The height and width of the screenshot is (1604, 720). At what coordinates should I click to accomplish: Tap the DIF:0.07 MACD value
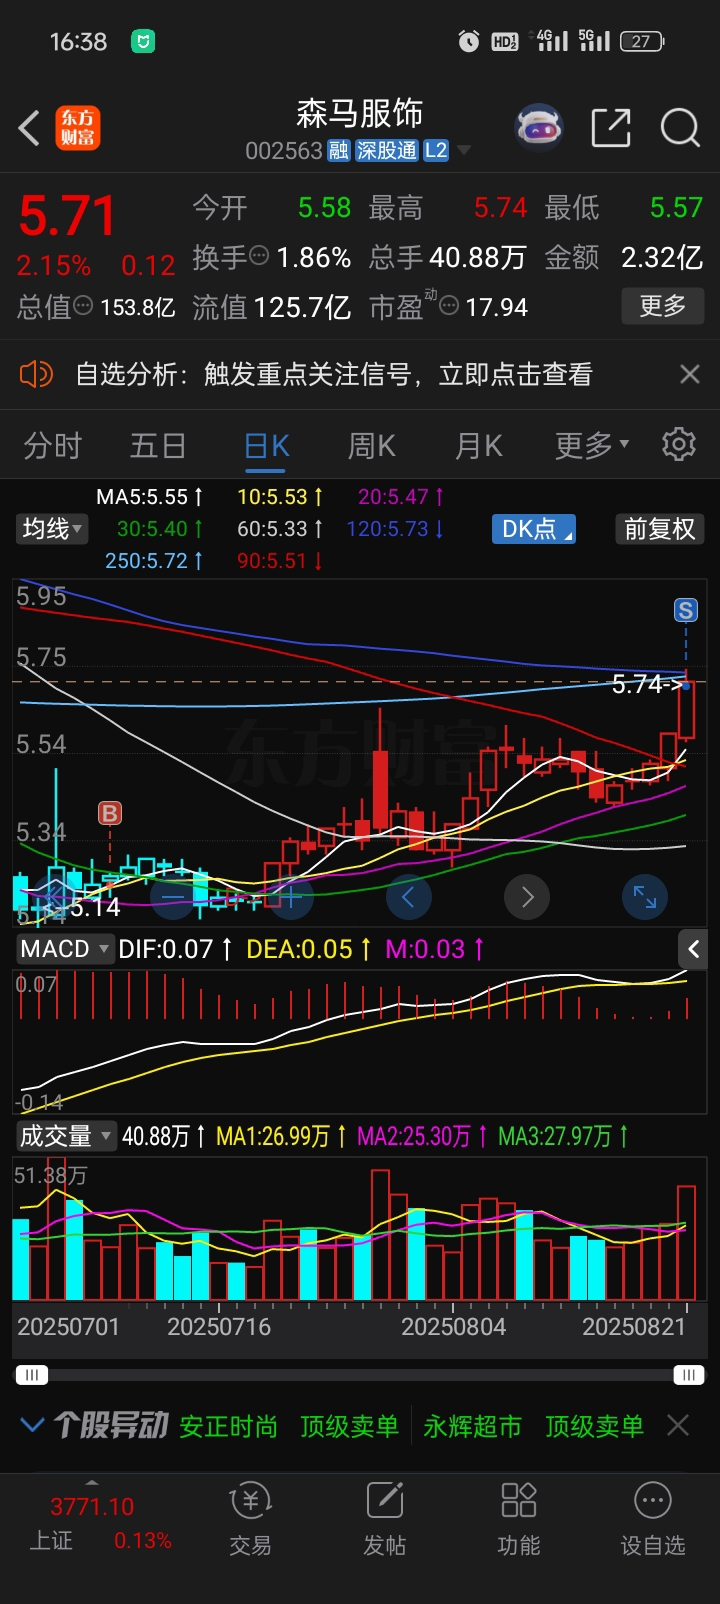click(175, 949)
